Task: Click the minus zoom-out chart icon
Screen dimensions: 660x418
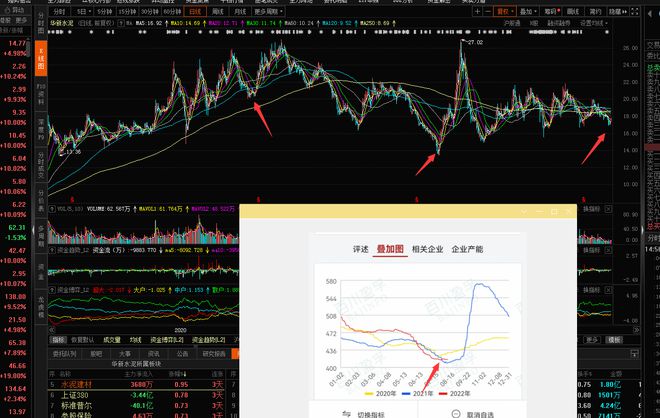Action: pos(487,11)
